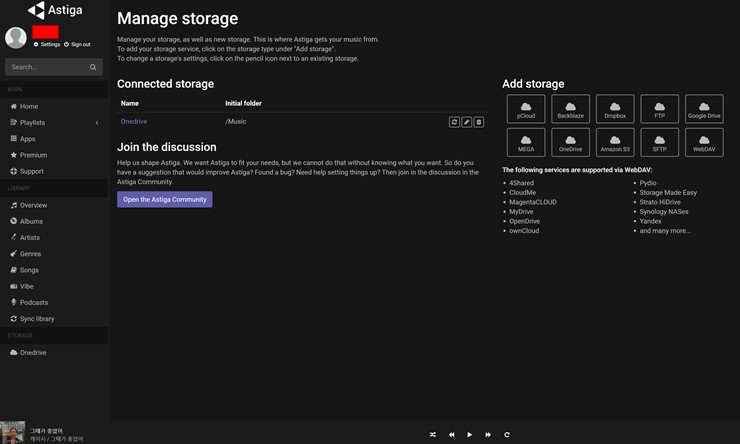Click Sign out link

(77, 44)
